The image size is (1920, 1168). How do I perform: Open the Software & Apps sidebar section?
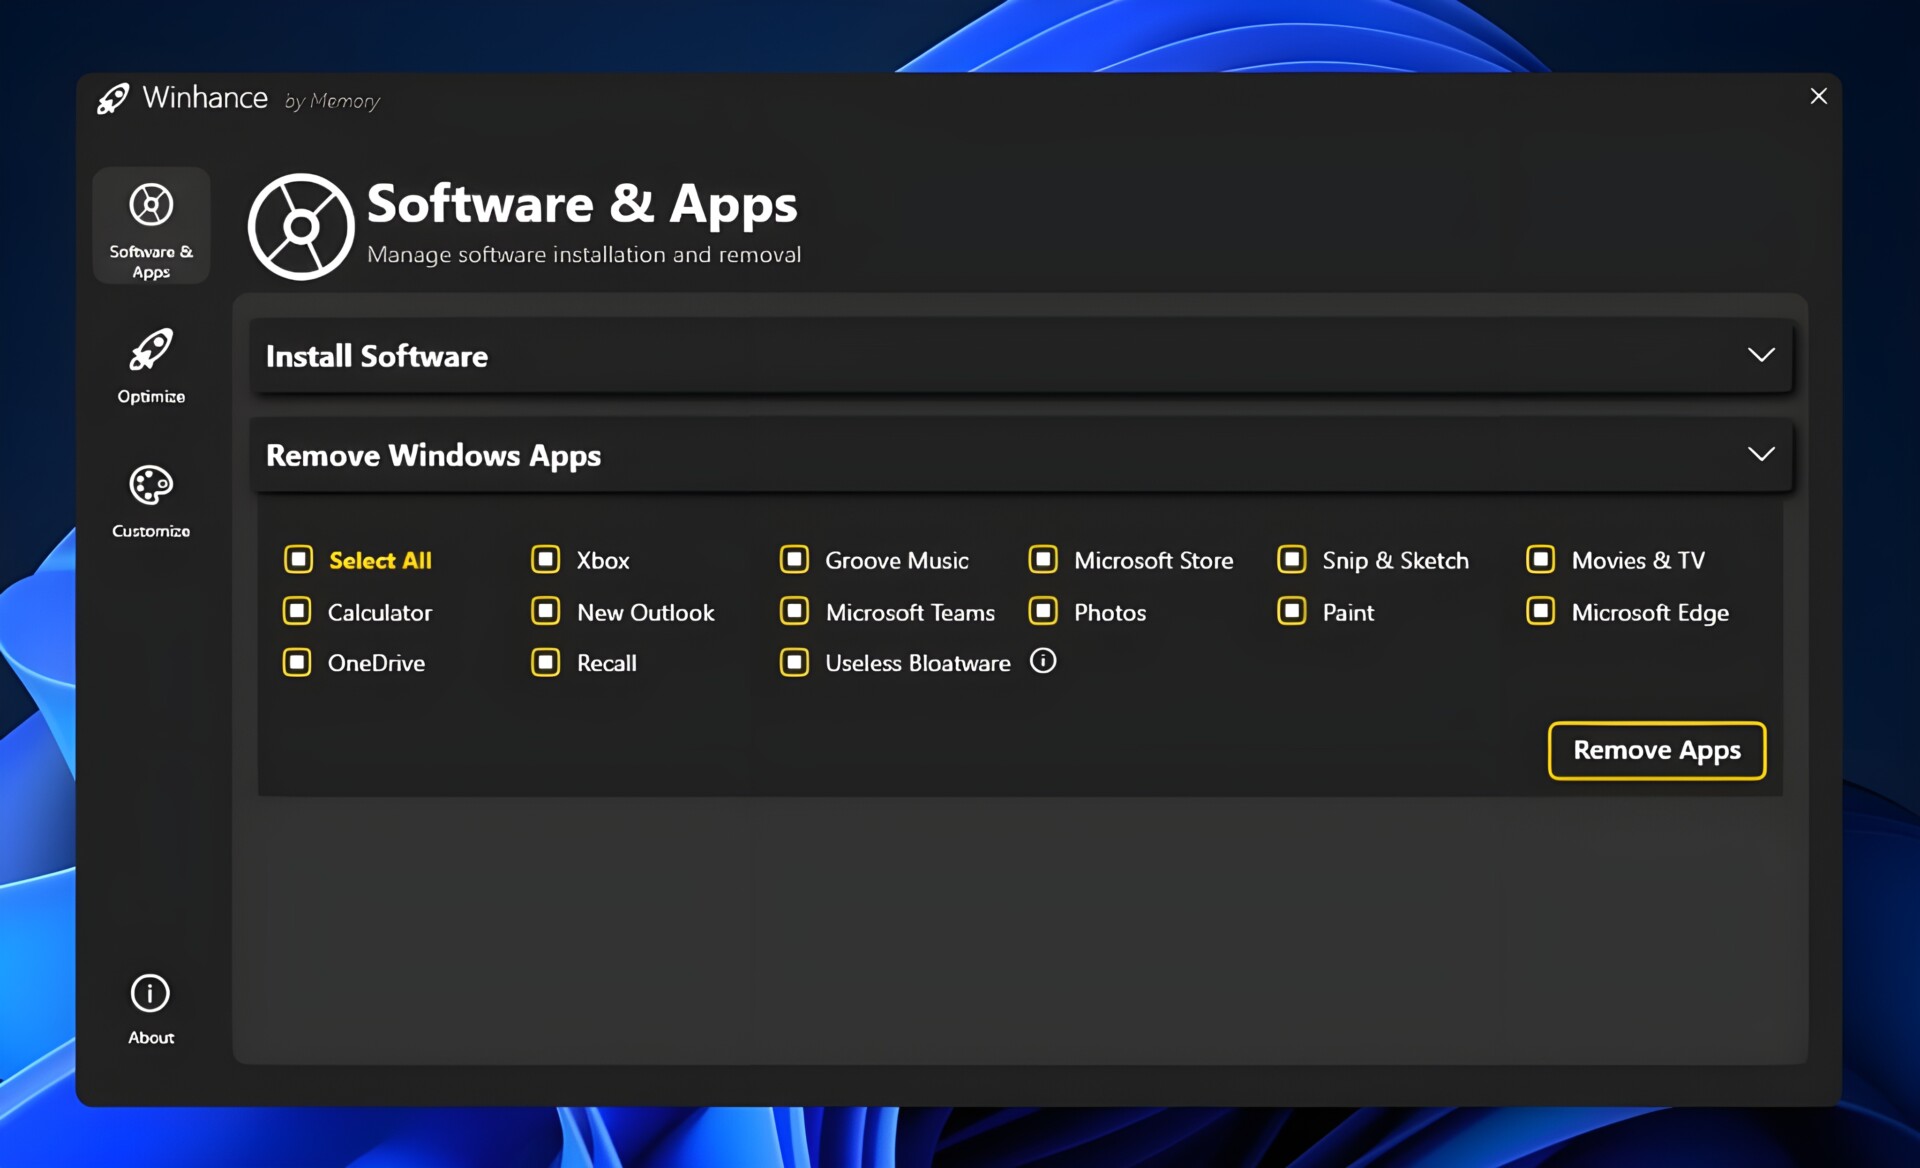point(151,226)
